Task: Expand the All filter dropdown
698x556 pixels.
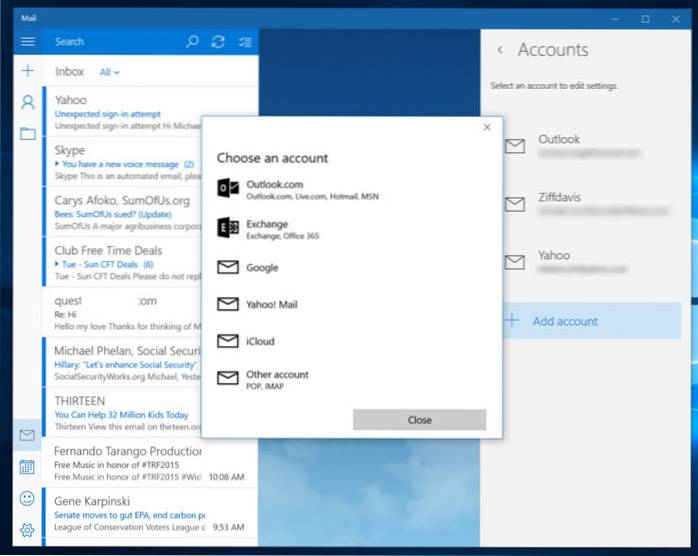Action: click(109, 72)
